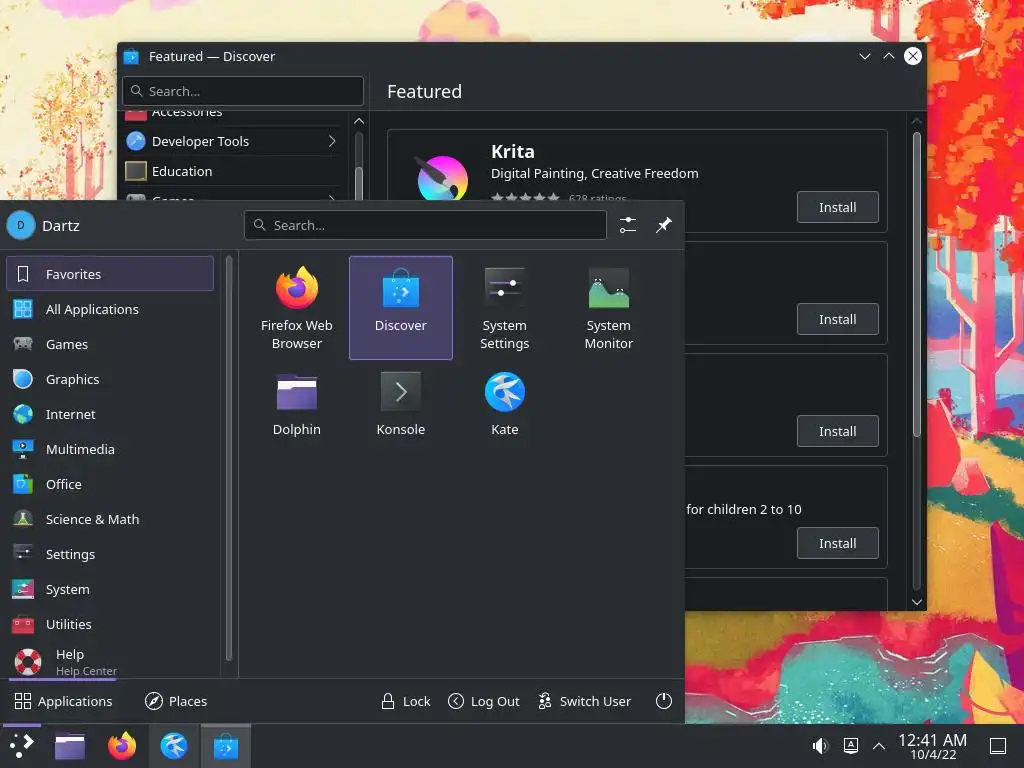Launch System Monitor favorite
Viewport: 1024px width, 768px height.
coord(608,308)
